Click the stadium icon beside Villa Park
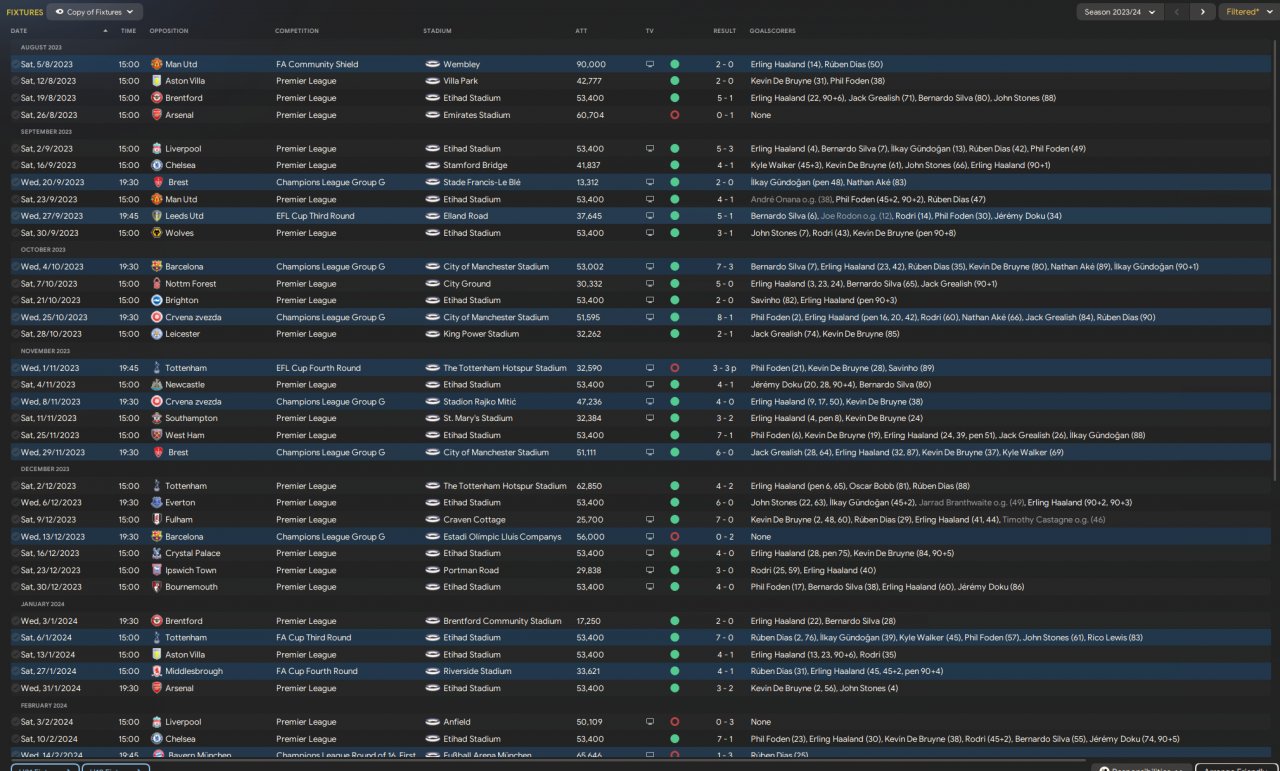 pos(432,81)
